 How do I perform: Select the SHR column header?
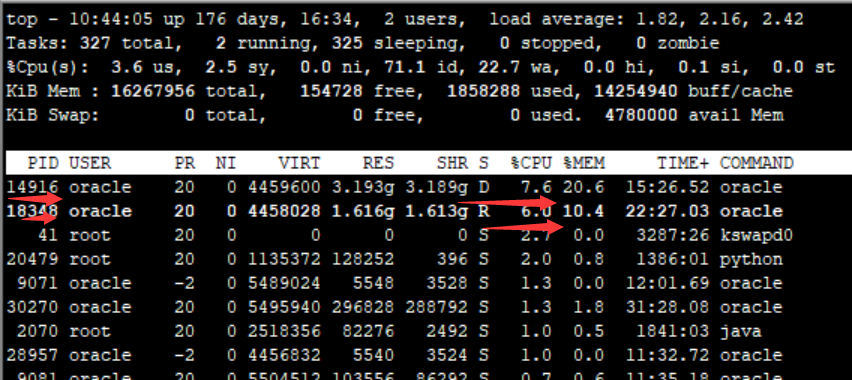click(x=452, y=163)
